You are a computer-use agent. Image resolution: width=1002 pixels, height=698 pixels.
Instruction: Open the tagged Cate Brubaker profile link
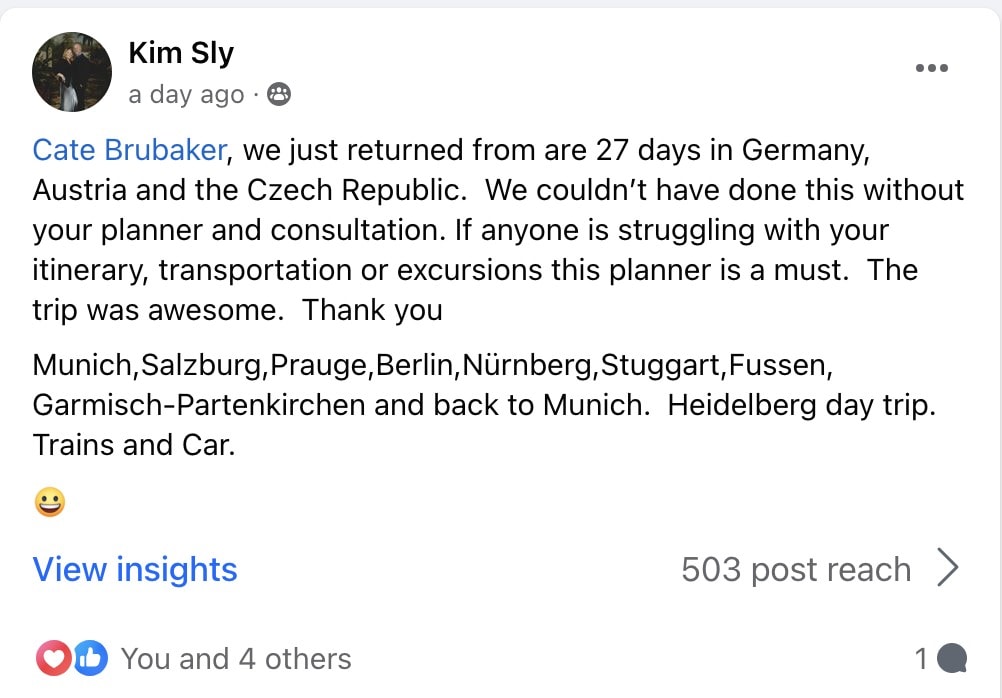coord(130,150)
